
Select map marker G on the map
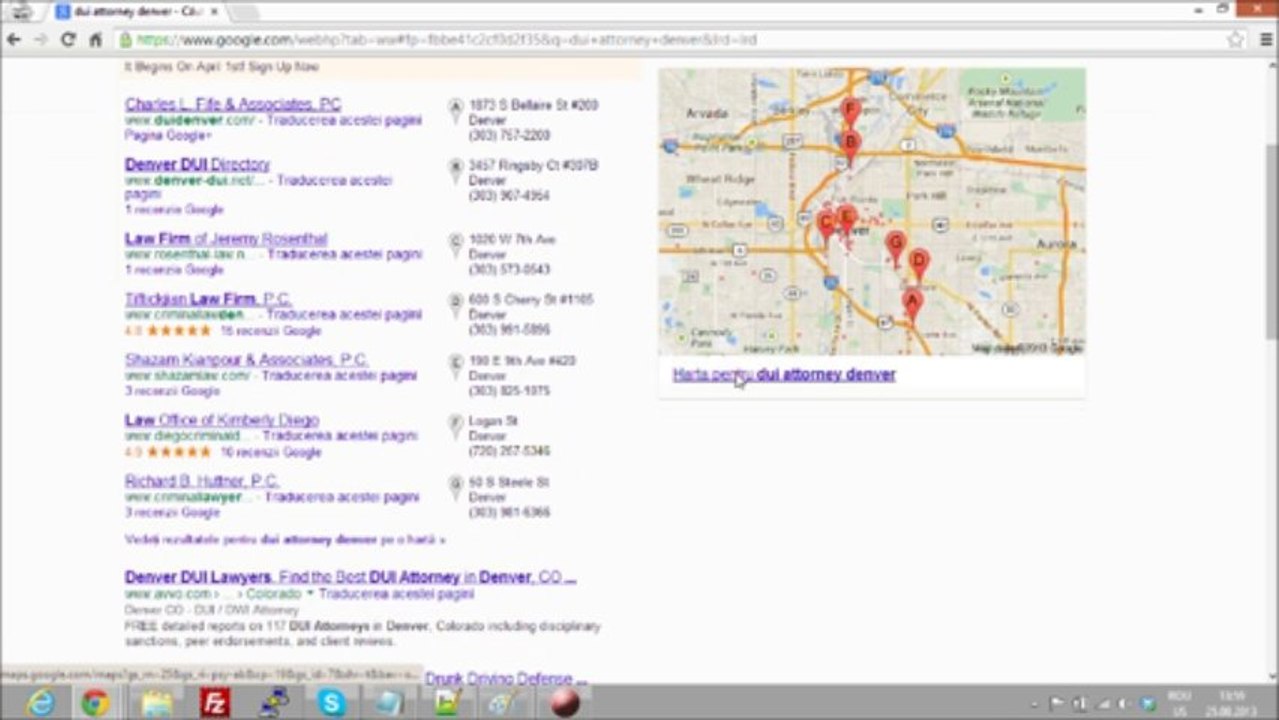tap(895, 243)
